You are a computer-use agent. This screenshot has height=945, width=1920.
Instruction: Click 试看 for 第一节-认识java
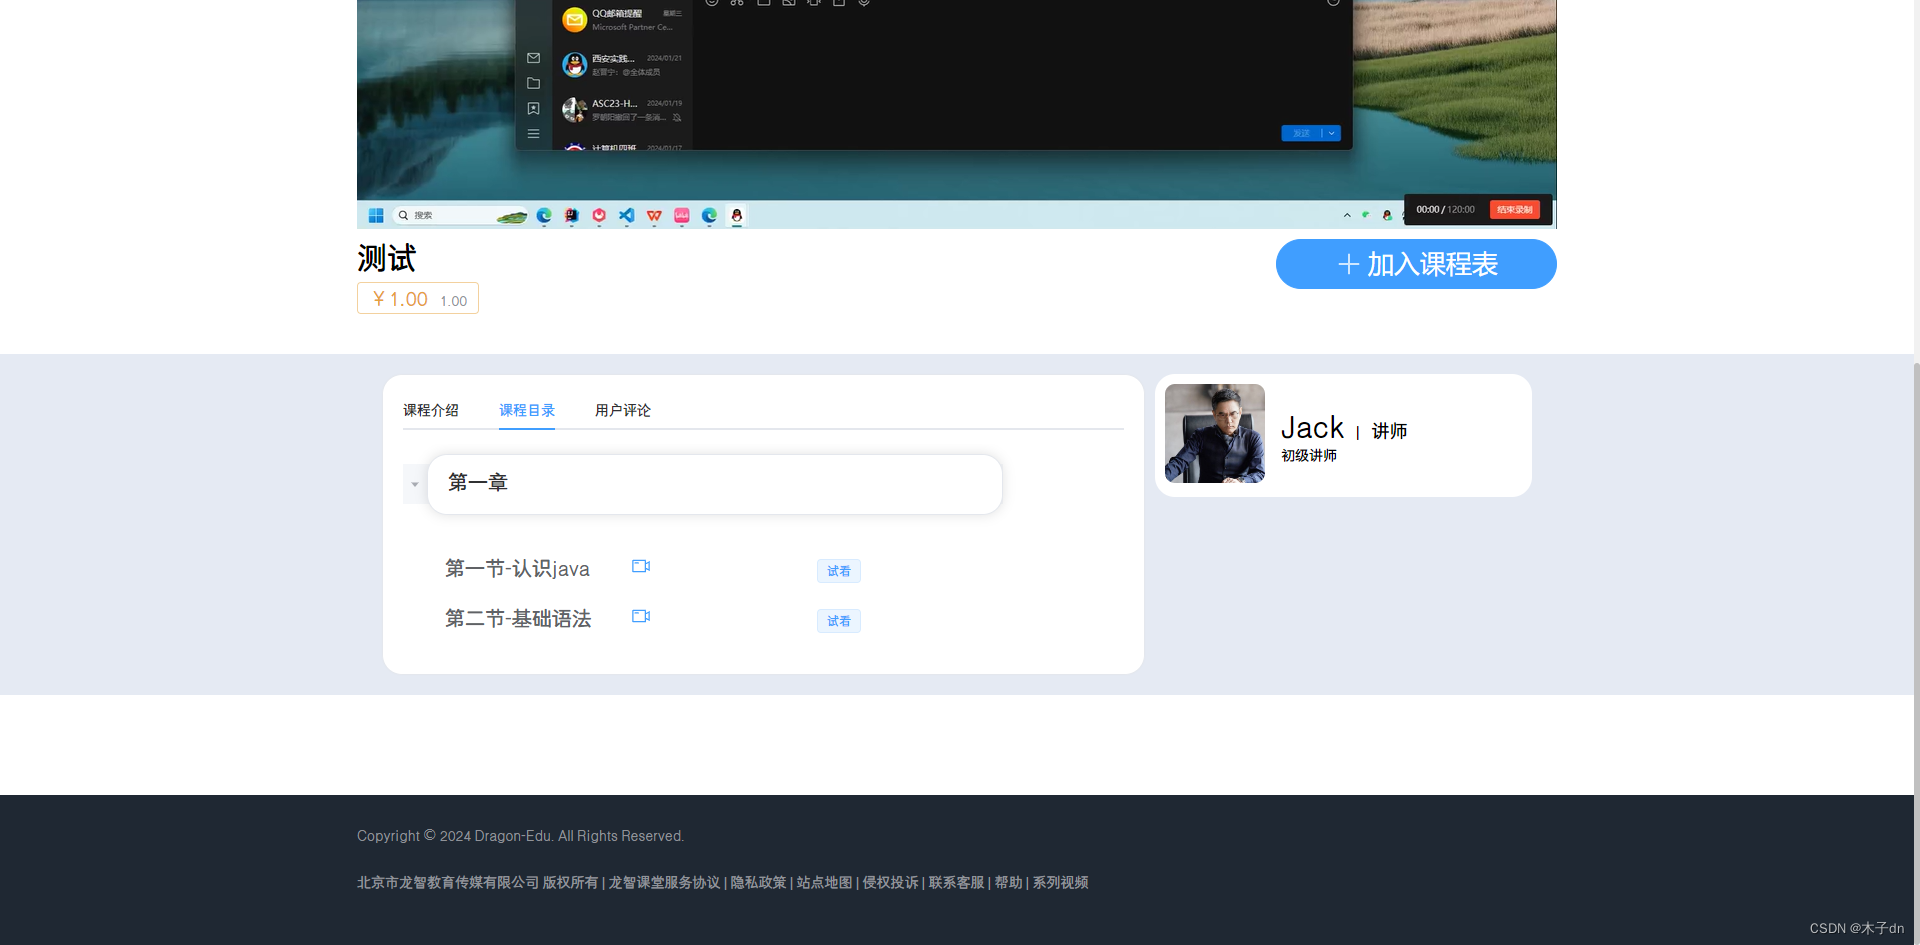click(x=839, y=571)
